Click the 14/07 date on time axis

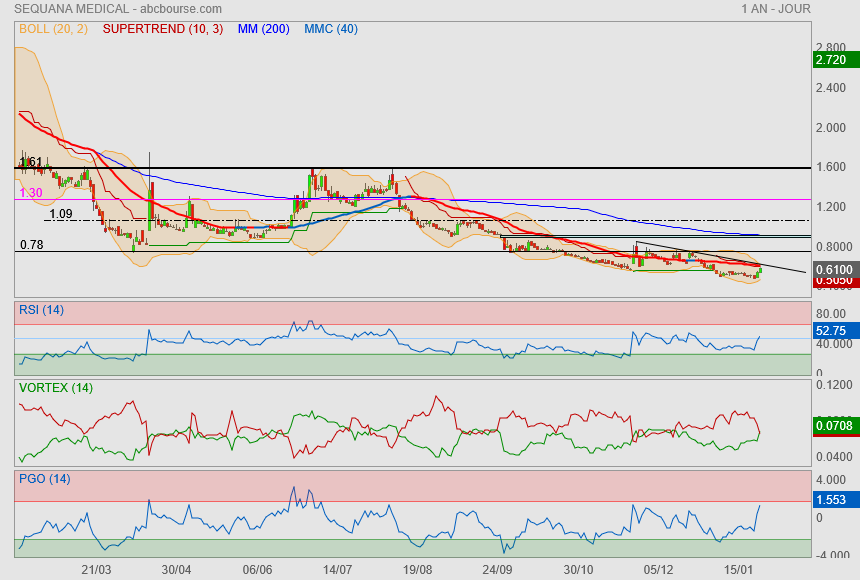(337, 569)
